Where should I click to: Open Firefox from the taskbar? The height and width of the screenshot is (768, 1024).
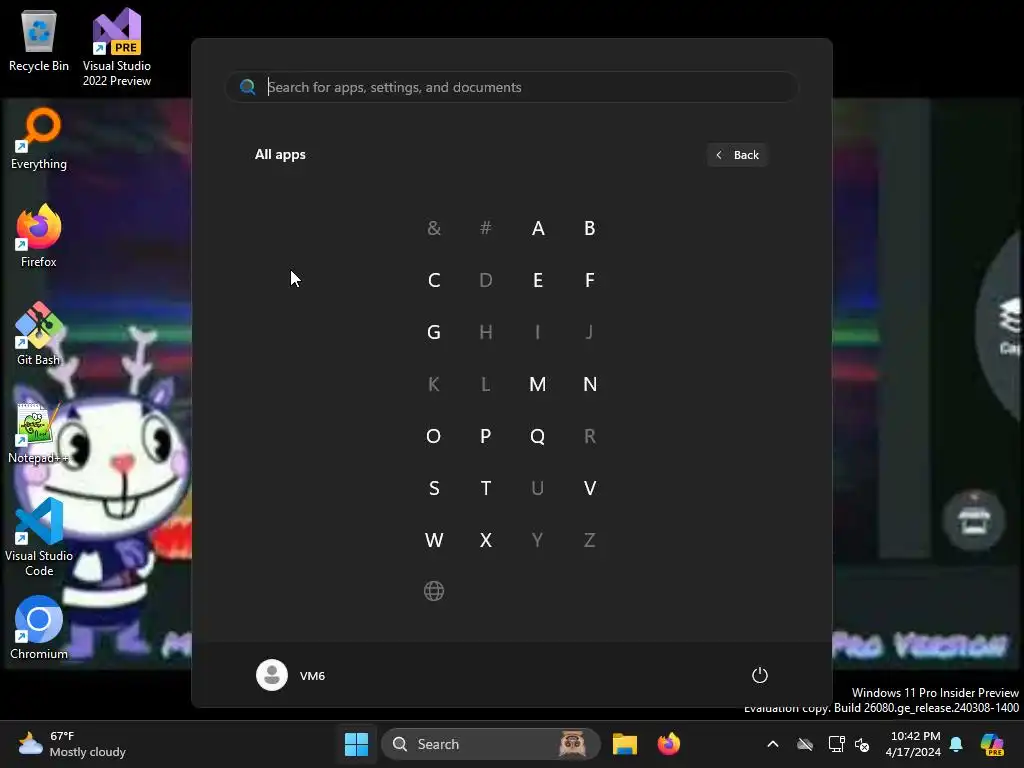[669, 744]
